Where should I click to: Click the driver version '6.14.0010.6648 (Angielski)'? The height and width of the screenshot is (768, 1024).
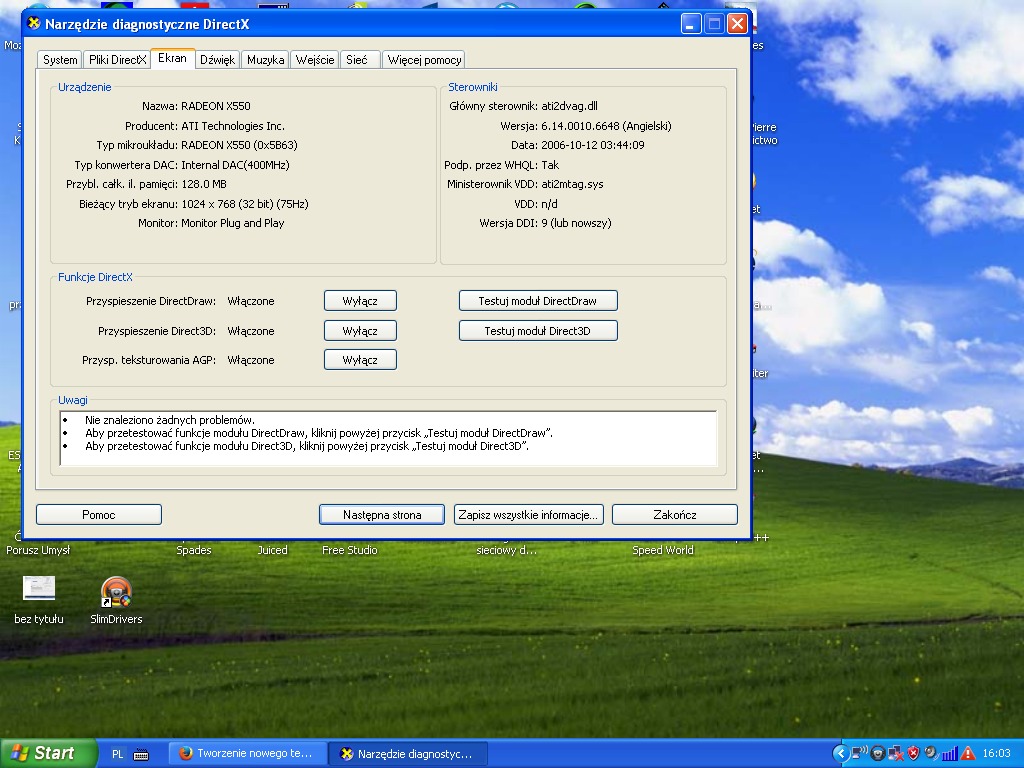tap(606, 126)
